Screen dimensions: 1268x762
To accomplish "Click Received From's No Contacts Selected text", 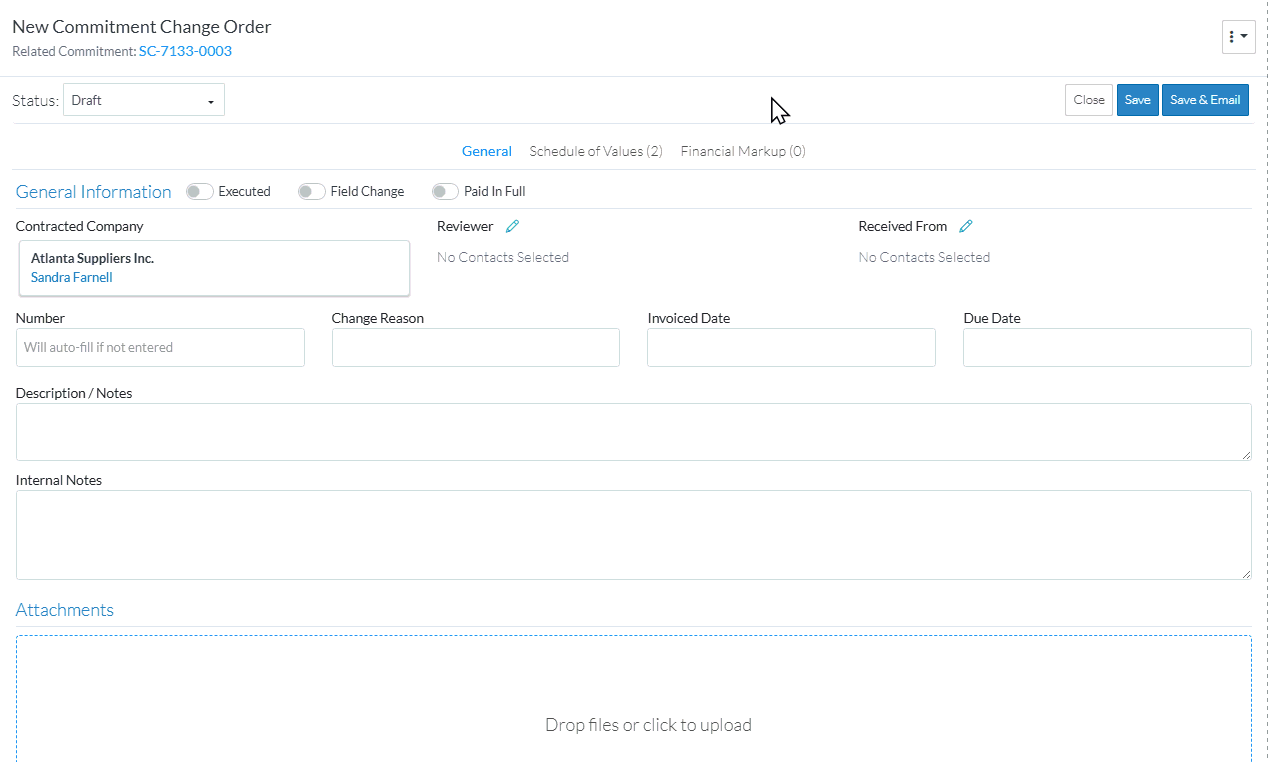I will 924,257.
